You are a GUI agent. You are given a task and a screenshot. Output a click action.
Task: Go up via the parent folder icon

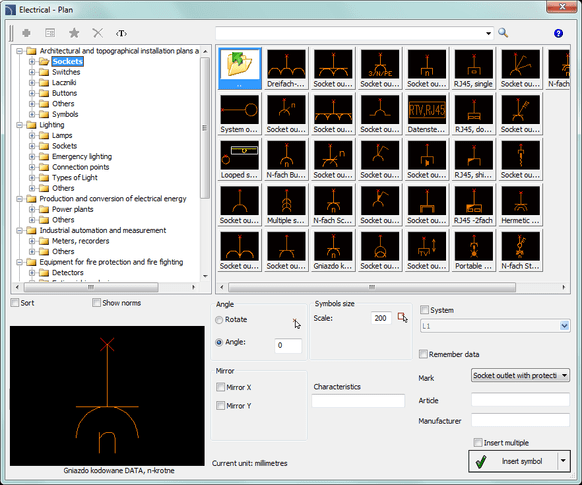pos(239,68)
